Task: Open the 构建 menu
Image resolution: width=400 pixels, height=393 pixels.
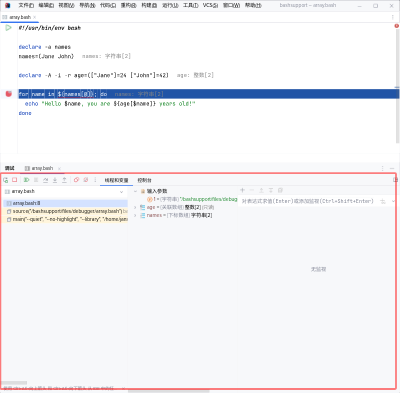Action: (149, 5)
